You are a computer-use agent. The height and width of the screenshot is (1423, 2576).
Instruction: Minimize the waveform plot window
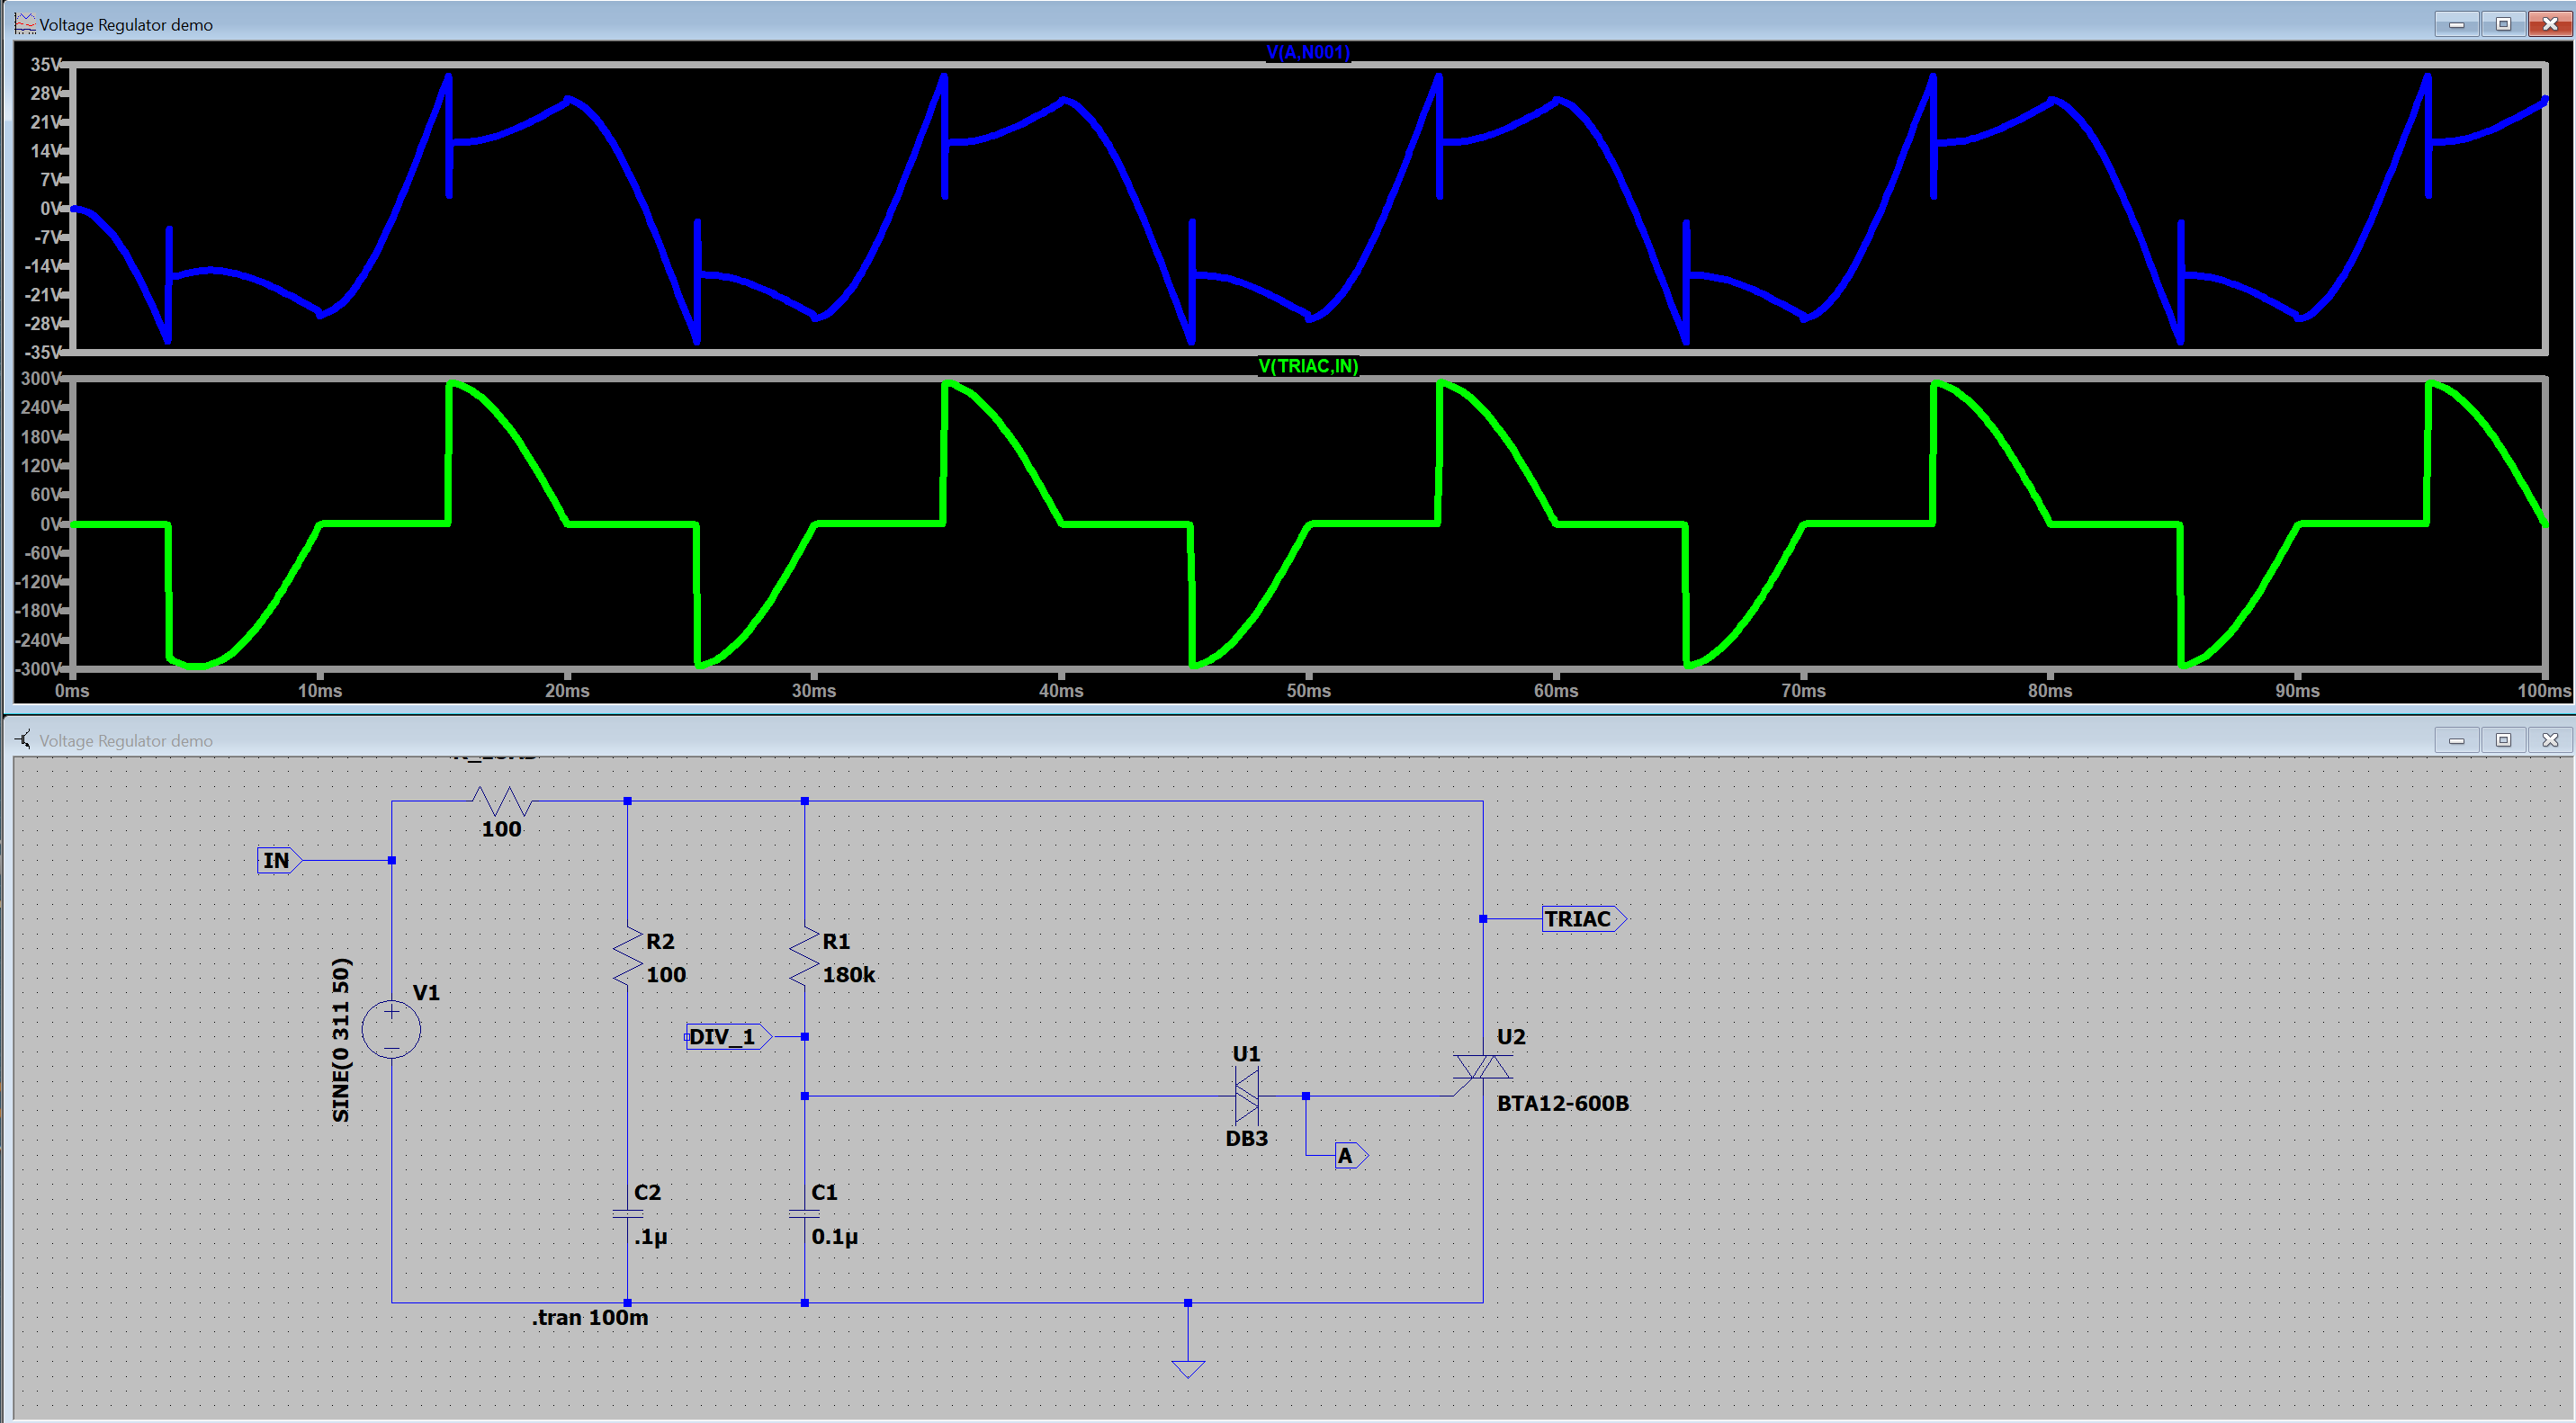click(2456, 23)
